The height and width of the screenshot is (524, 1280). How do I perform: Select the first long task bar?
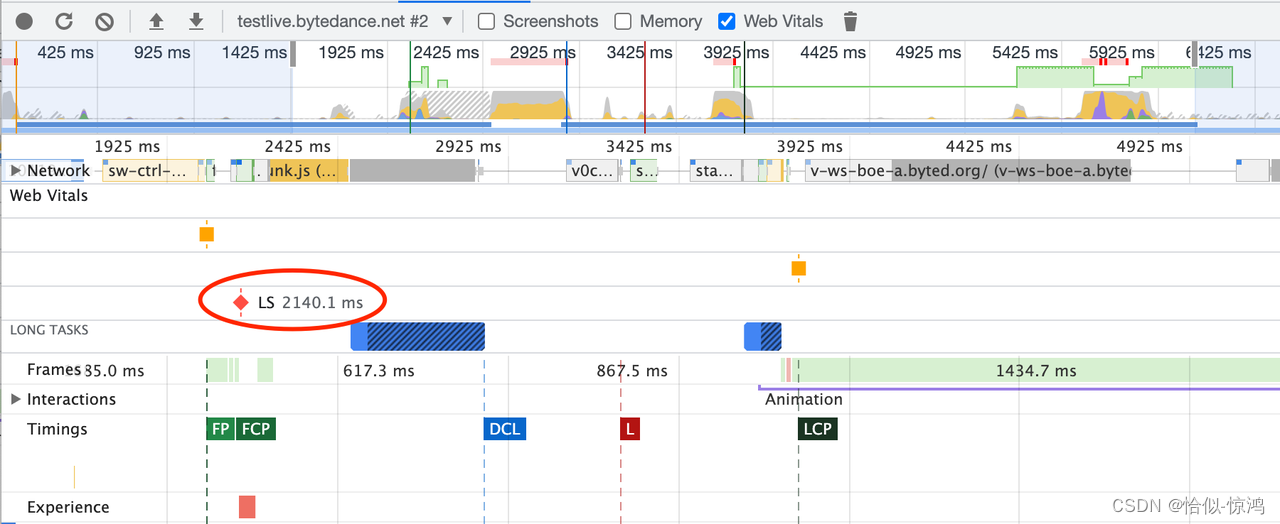coord(418,337)
